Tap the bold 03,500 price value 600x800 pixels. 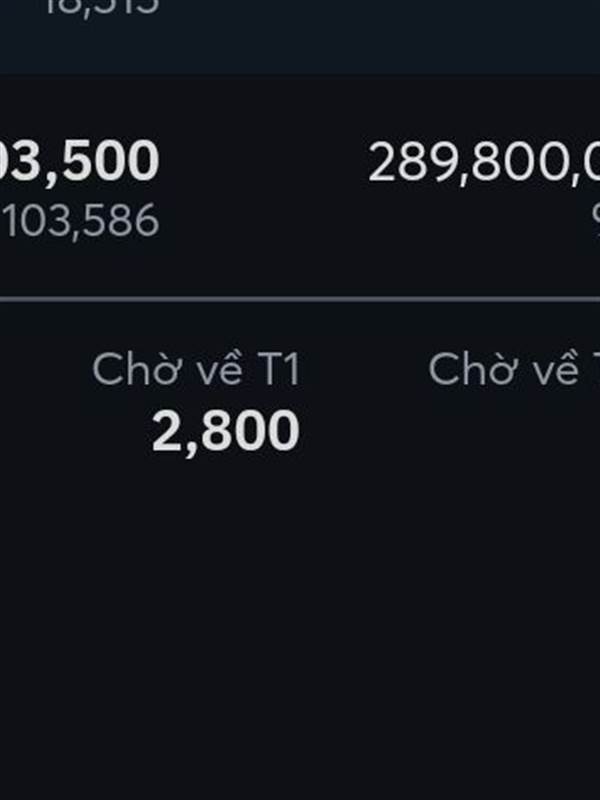tap(80, 161)
